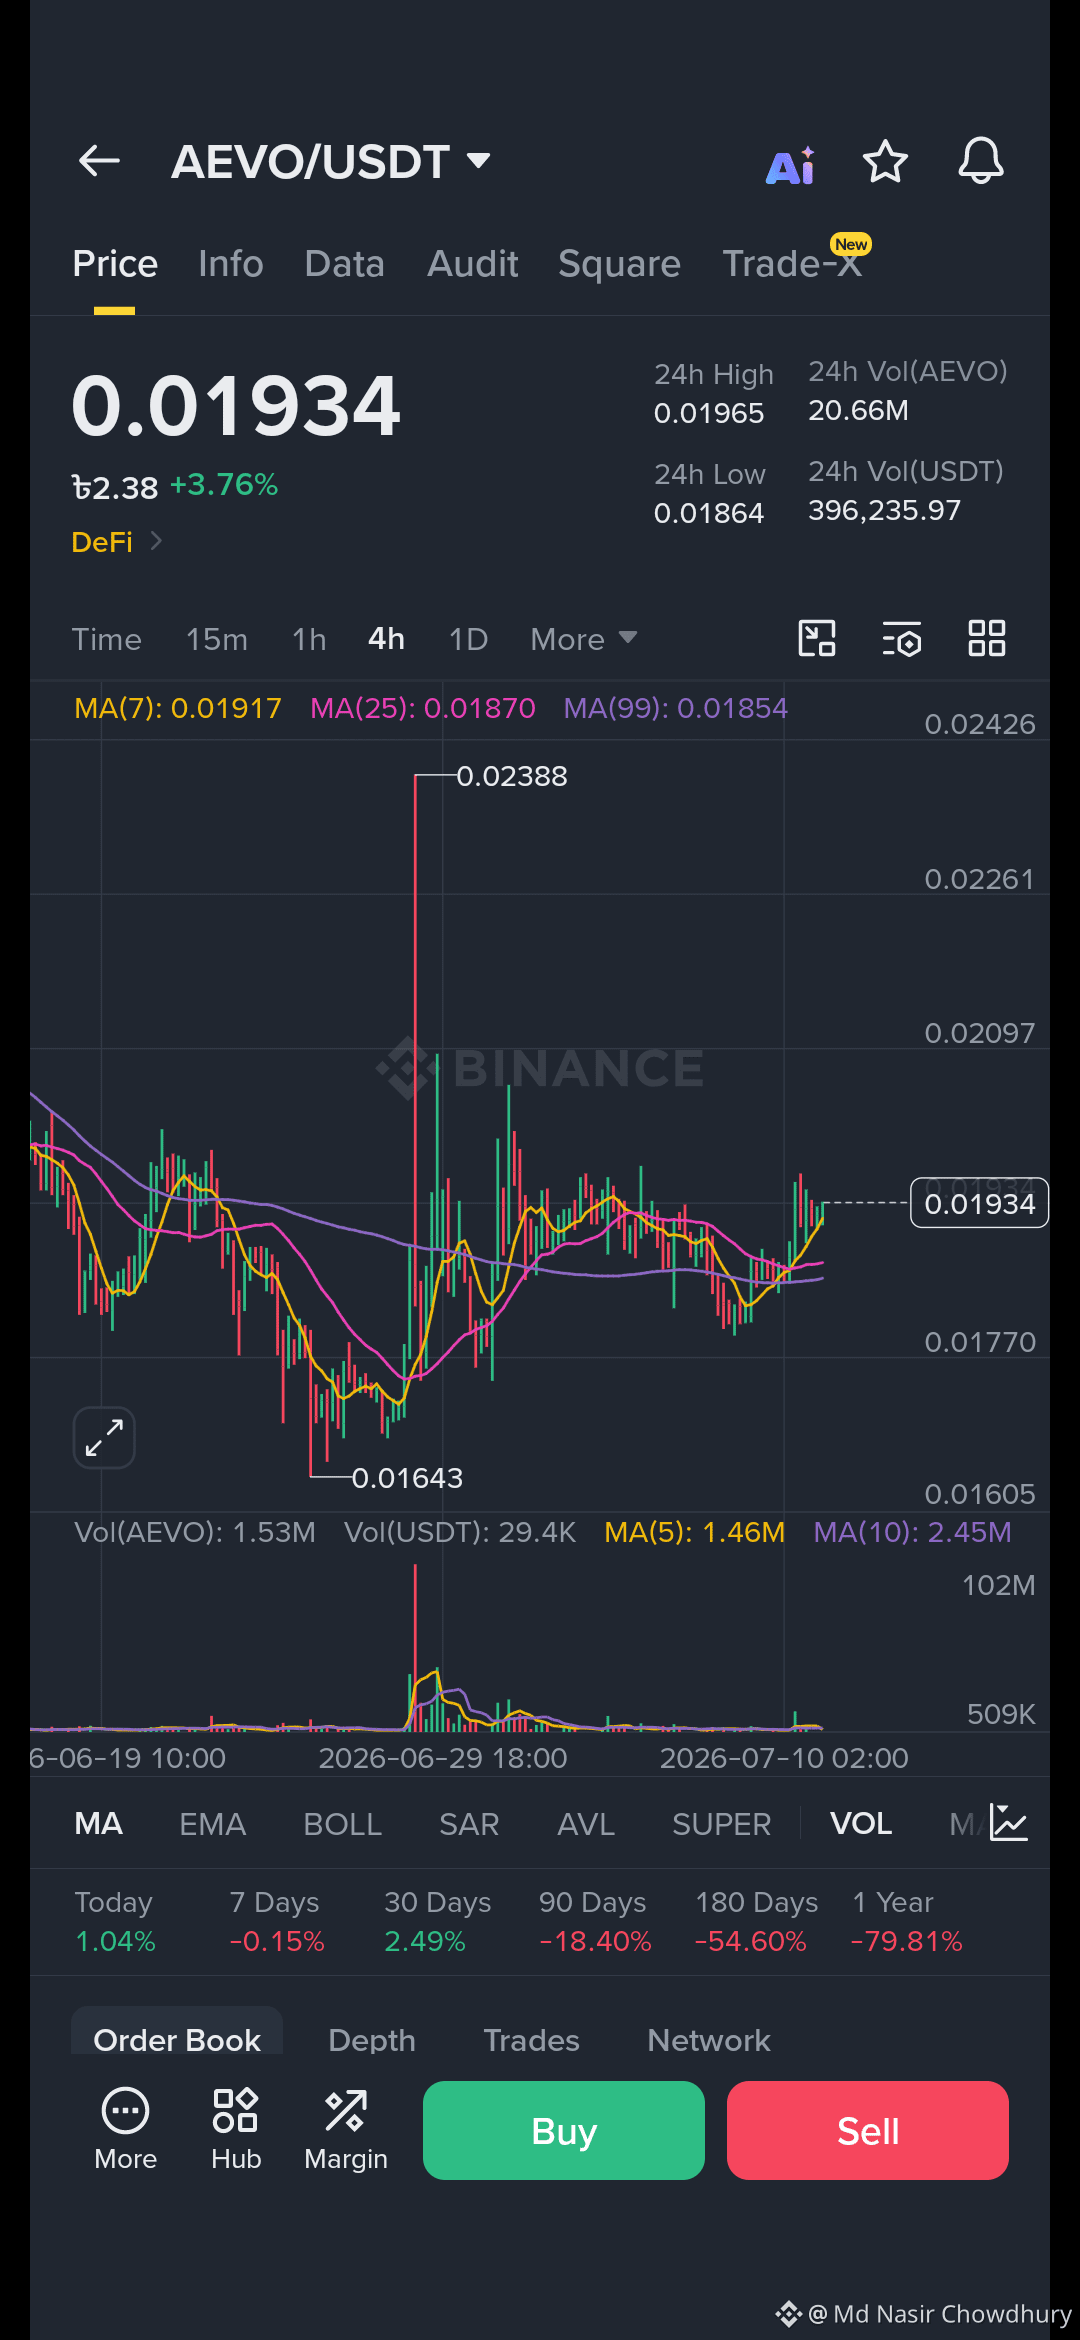Image resolution: width=1080 pixels, height=2340 pixels.
Task: Tap the current price 0.01934 axis label
Action: (980, 1203)
